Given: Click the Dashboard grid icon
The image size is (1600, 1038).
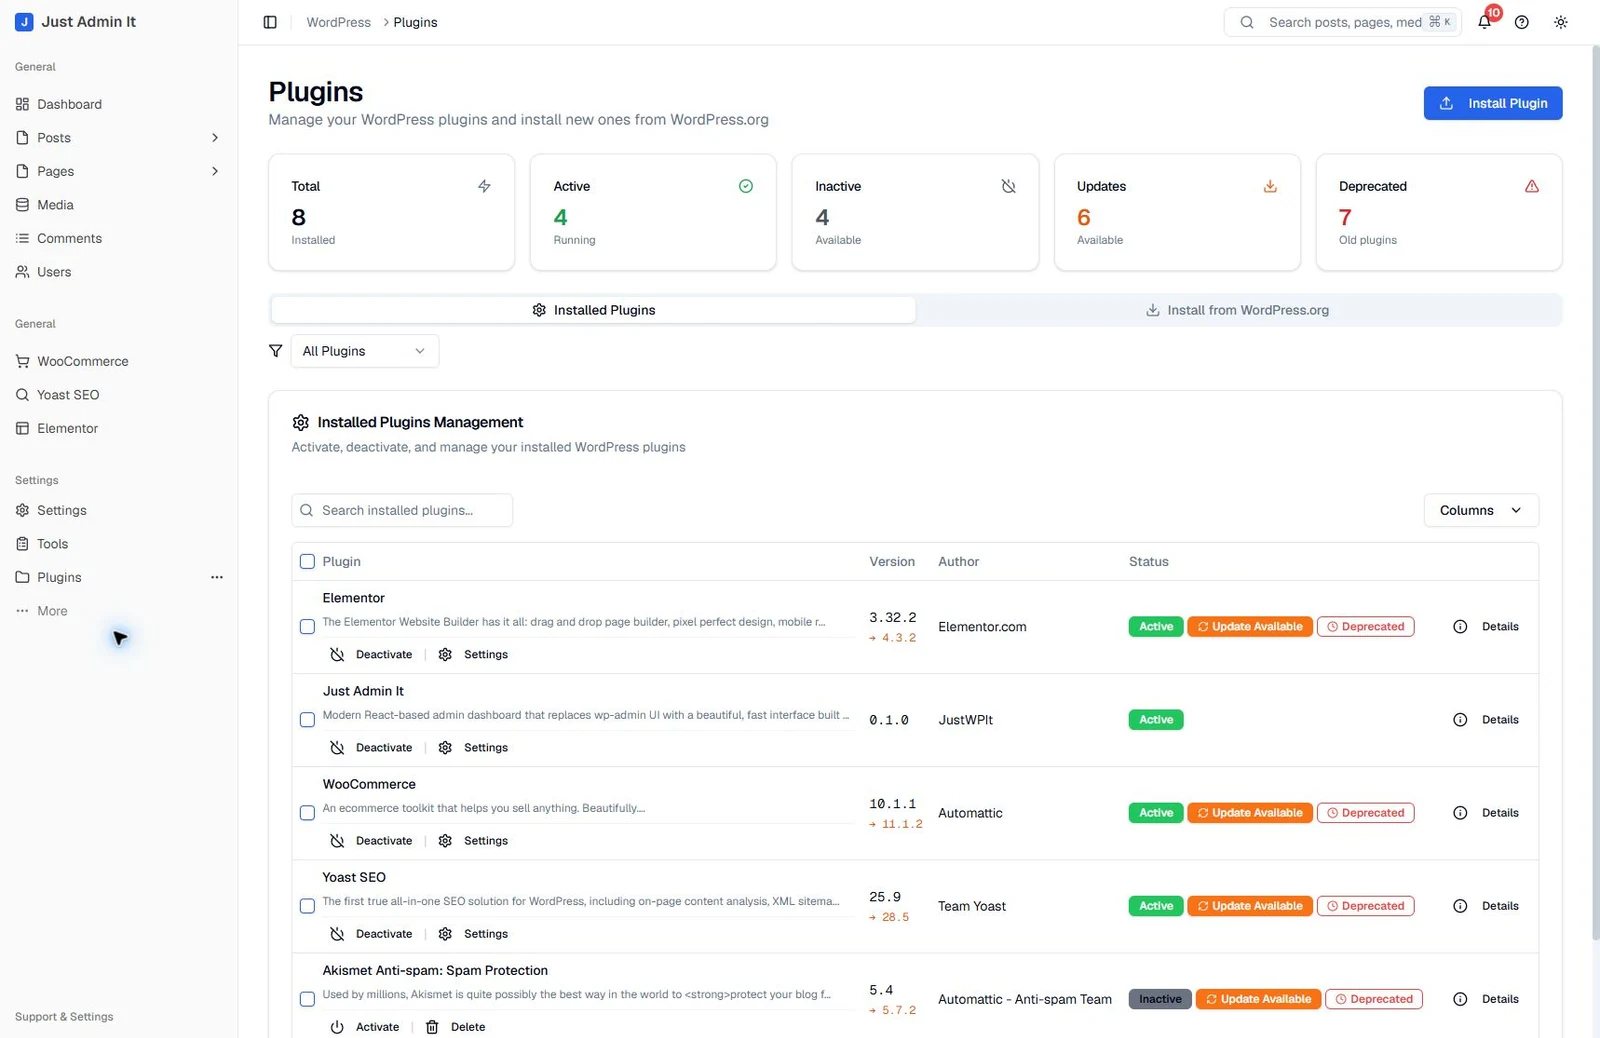Looking at the screenshot, I should point(22,104).
